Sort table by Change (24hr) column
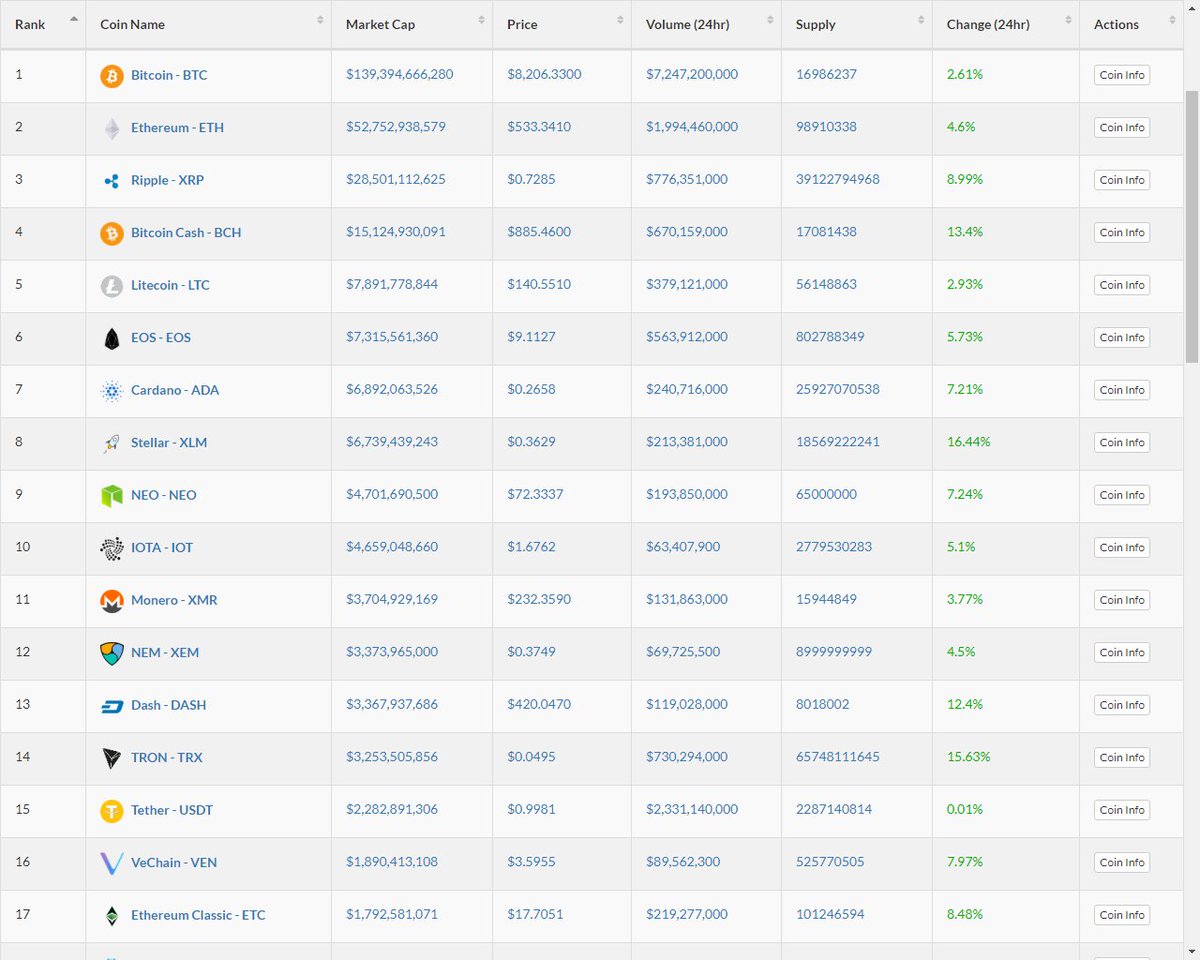The width and height of the screenshot is (1200, 960). click(x=1006, y=24)
